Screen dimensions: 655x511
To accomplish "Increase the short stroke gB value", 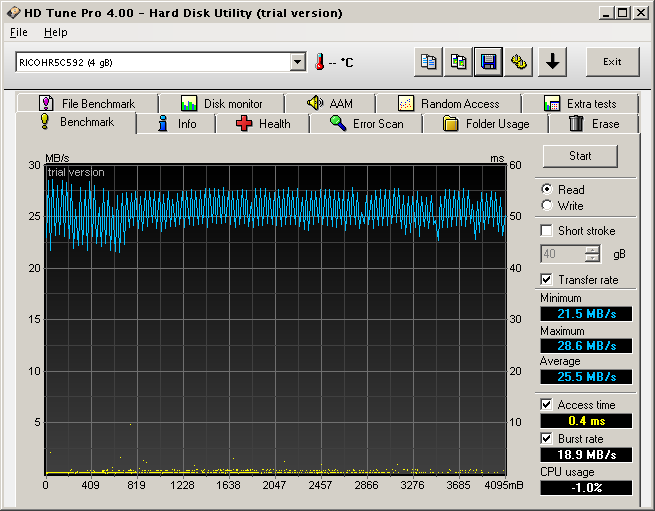I will pyautogui.click(x=592, y=250).
